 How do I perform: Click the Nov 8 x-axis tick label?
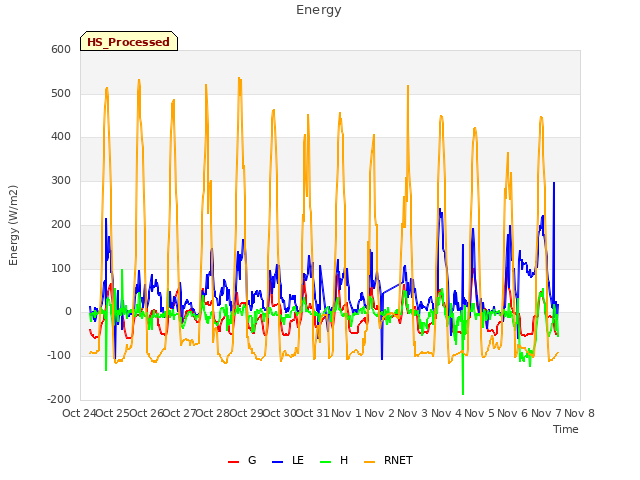click(579, 413)
